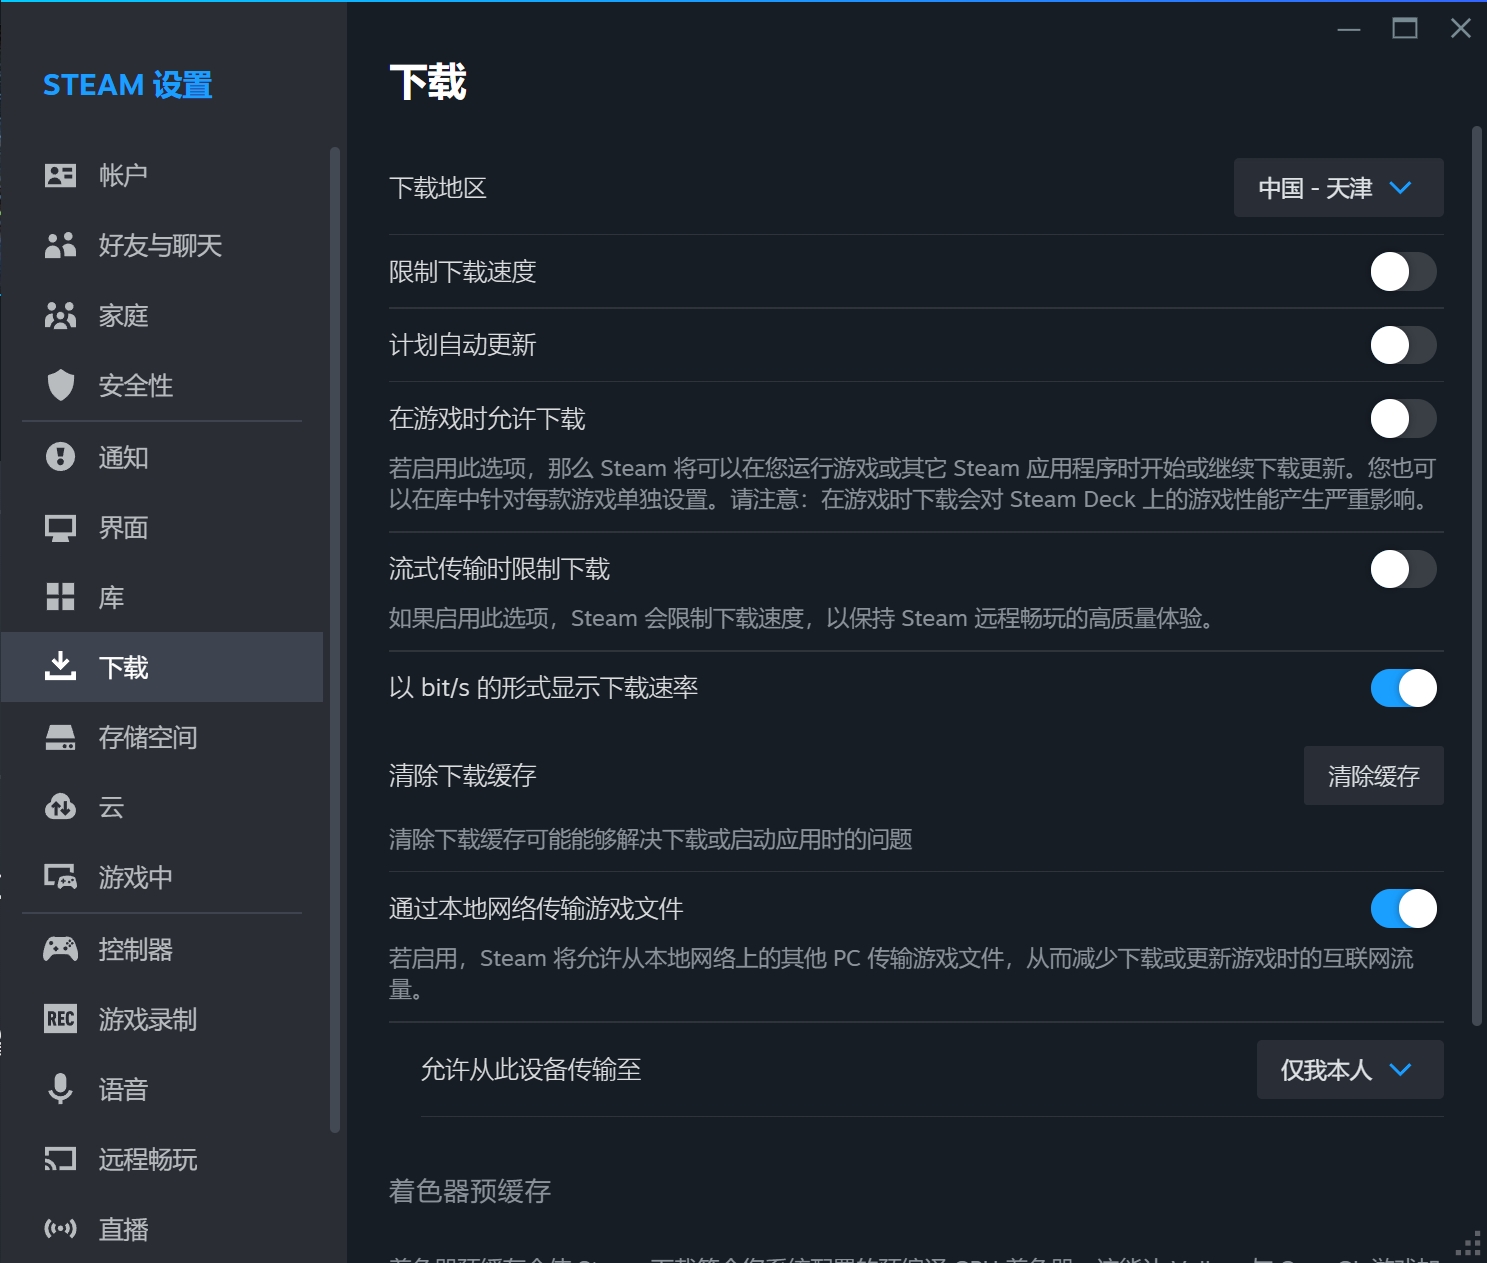Open 通知 settings page
This screenshot has height=1263, width=1487.
tap(162, 457)
